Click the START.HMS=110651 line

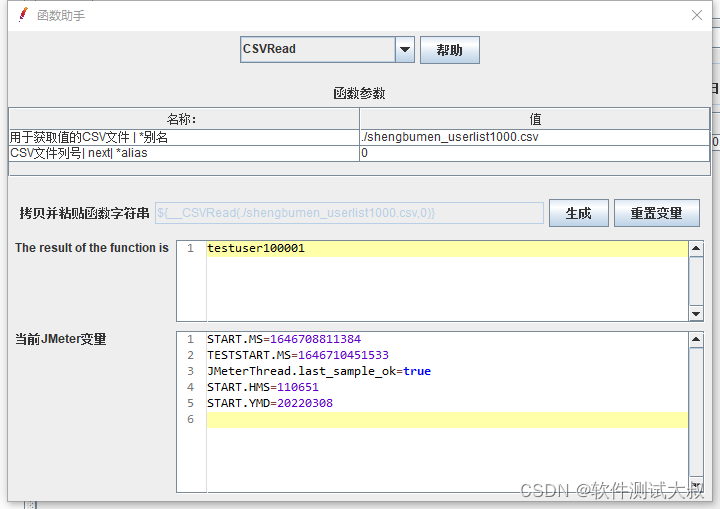click(263, 387)
